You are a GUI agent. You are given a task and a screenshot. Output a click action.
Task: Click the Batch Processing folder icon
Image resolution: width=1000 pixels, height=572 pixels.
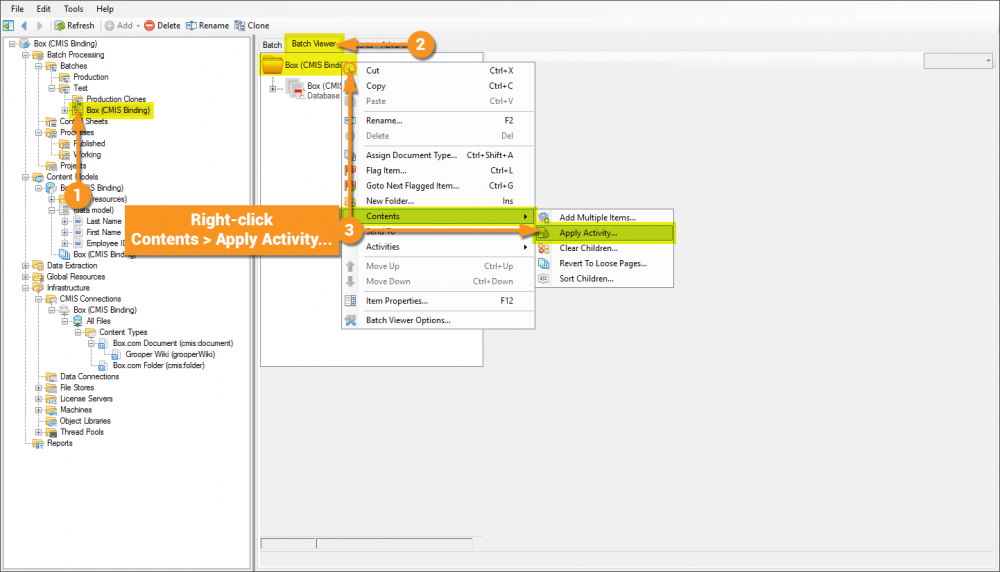click(x=38, y=55)
